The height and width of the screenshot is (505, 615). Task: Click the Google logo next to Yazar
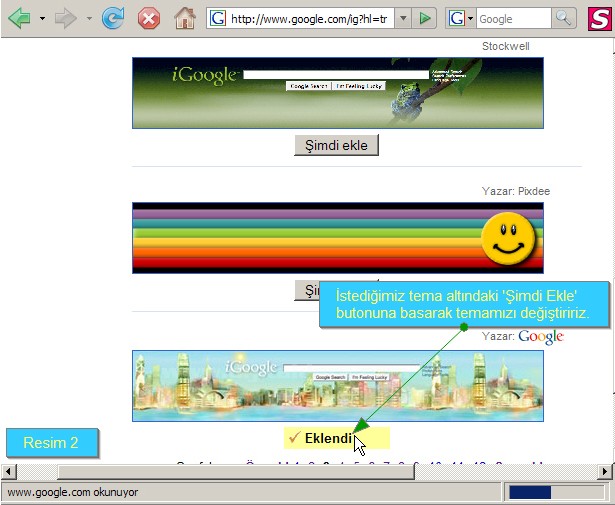coord(541,337)
